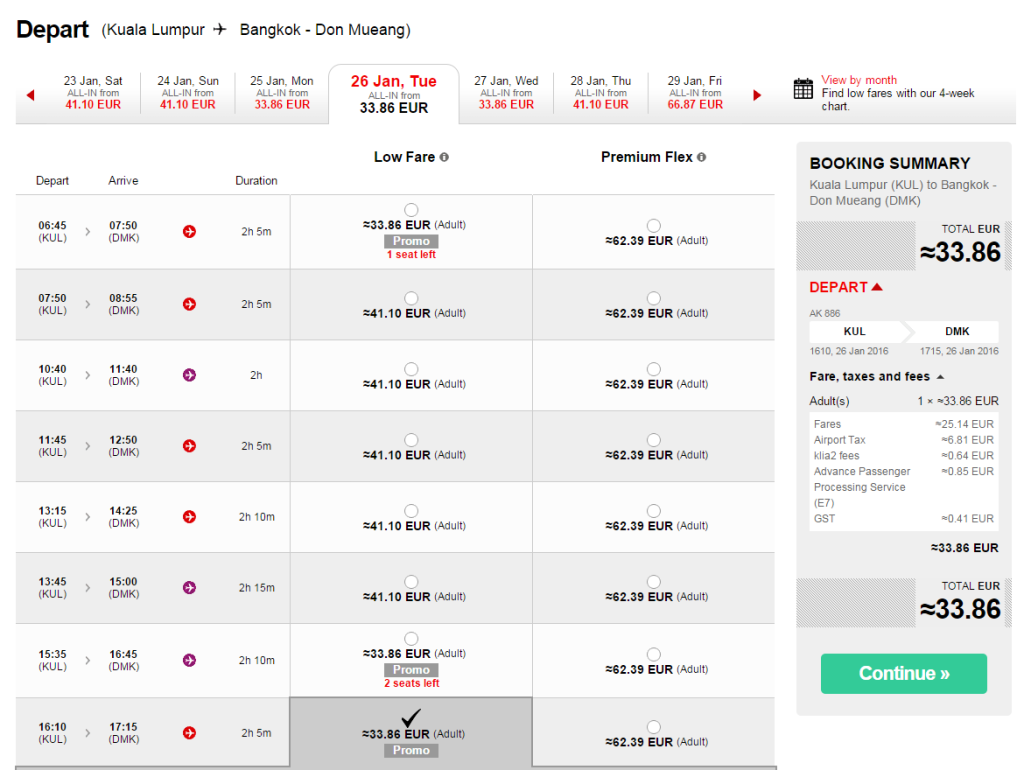Switch to the 25 Jan, Mon date tab
The width and height of the screenshot is (1024, 770).
282,93
